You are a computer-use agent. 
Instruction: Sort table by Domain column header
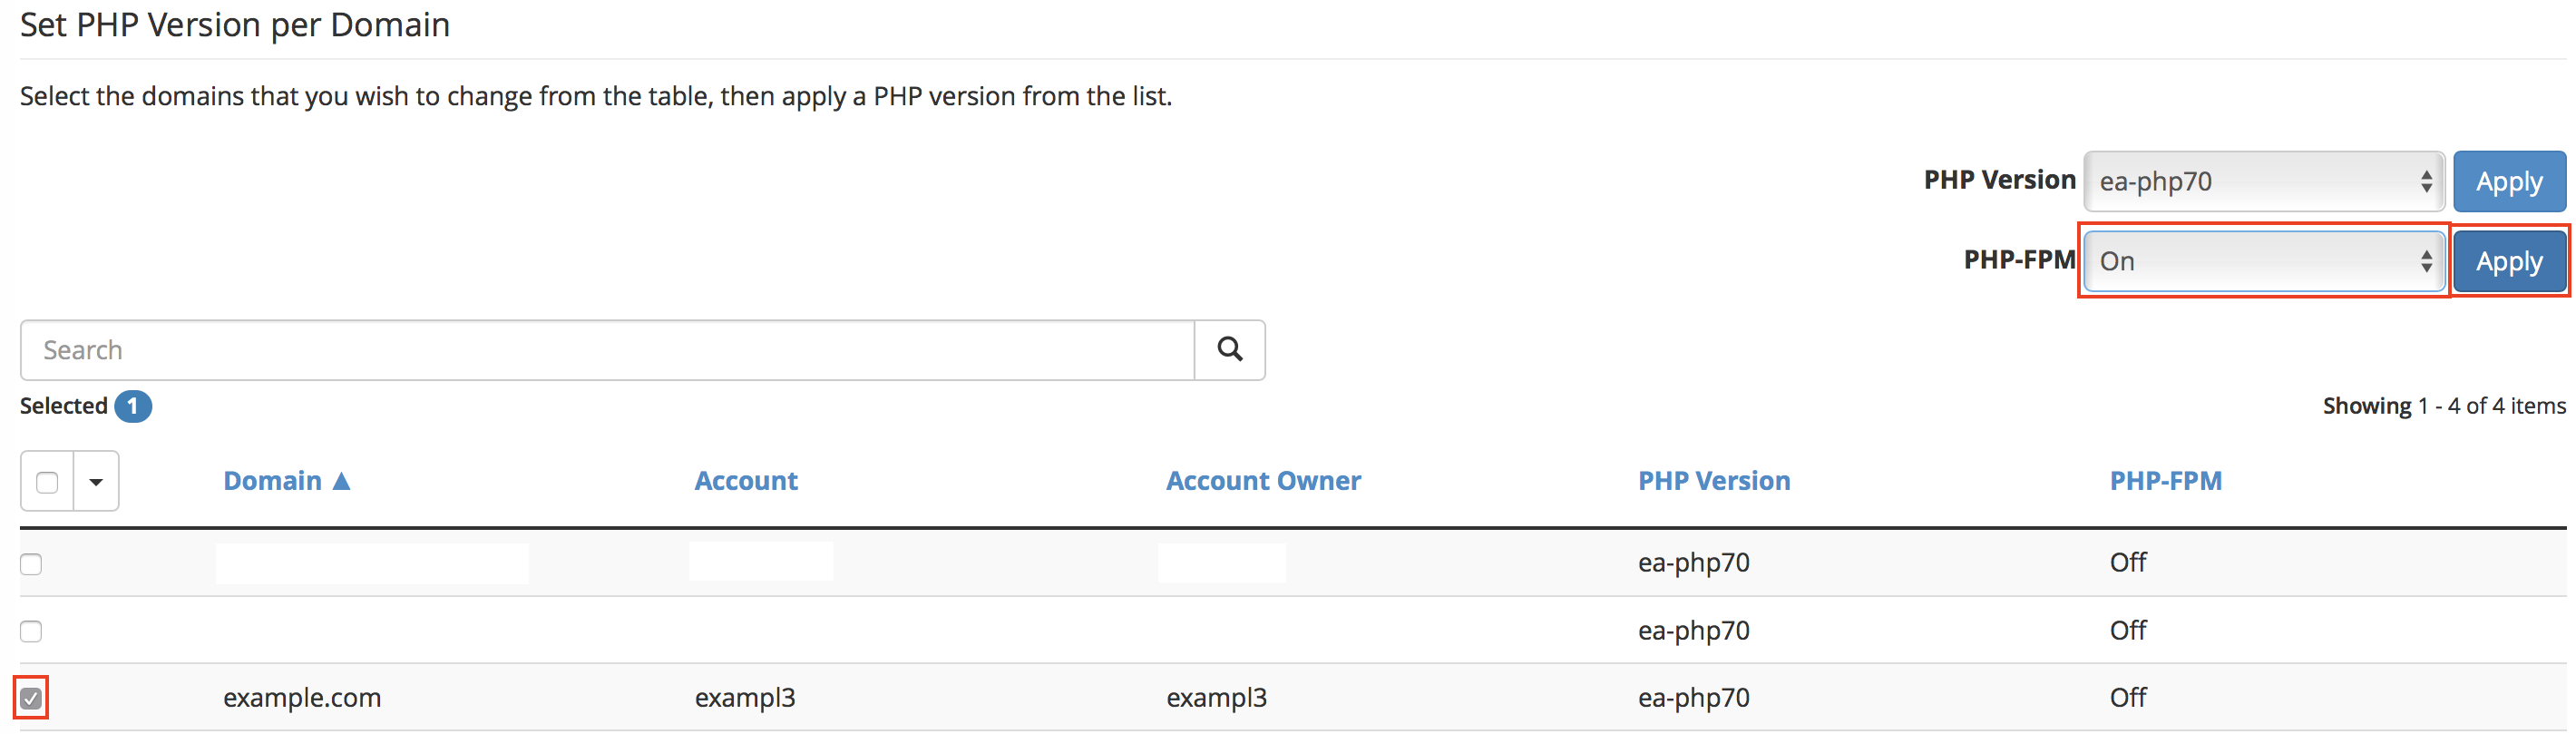(x=272, y=481)
